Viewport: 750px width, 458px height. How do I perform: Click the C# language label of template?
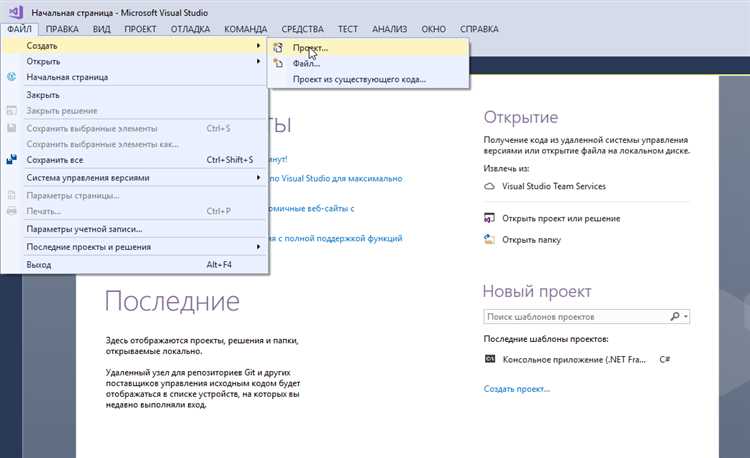[x=664, y=360]
